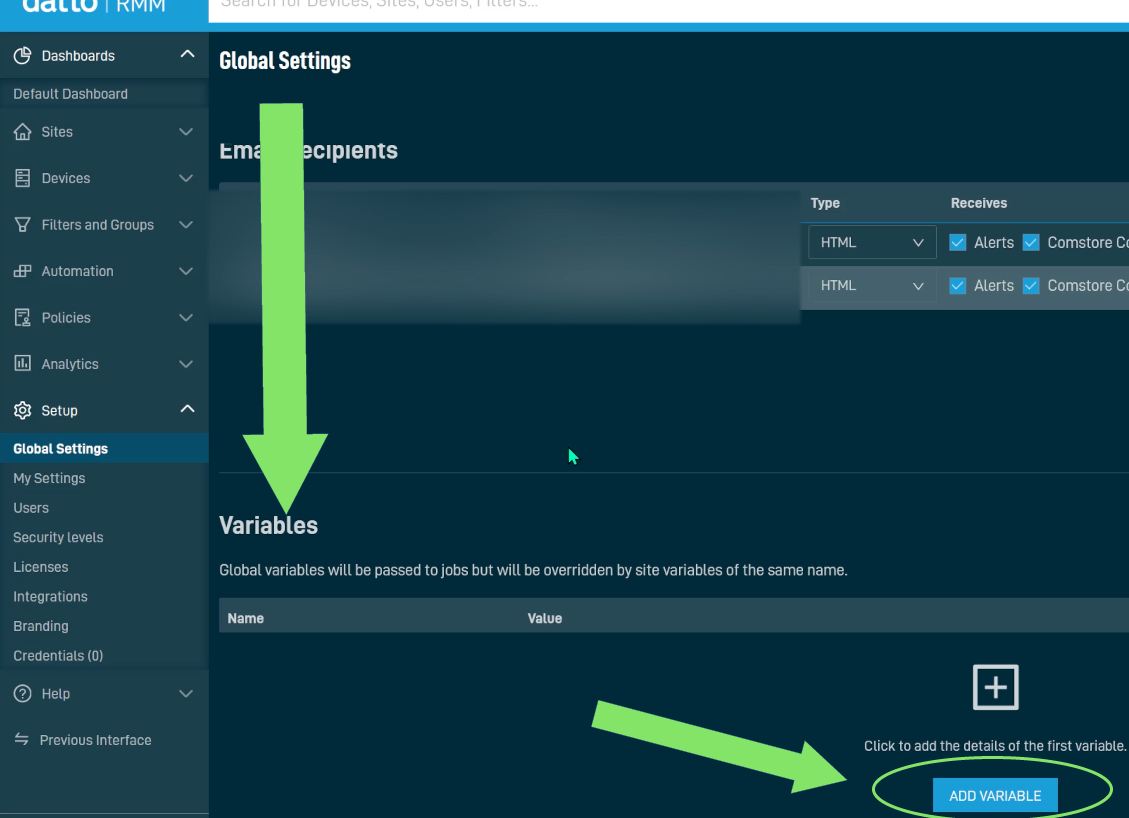Viewport: 1129px width, 818px height.
Task: Expand the Help menu chevron
Action: (186, 693)
